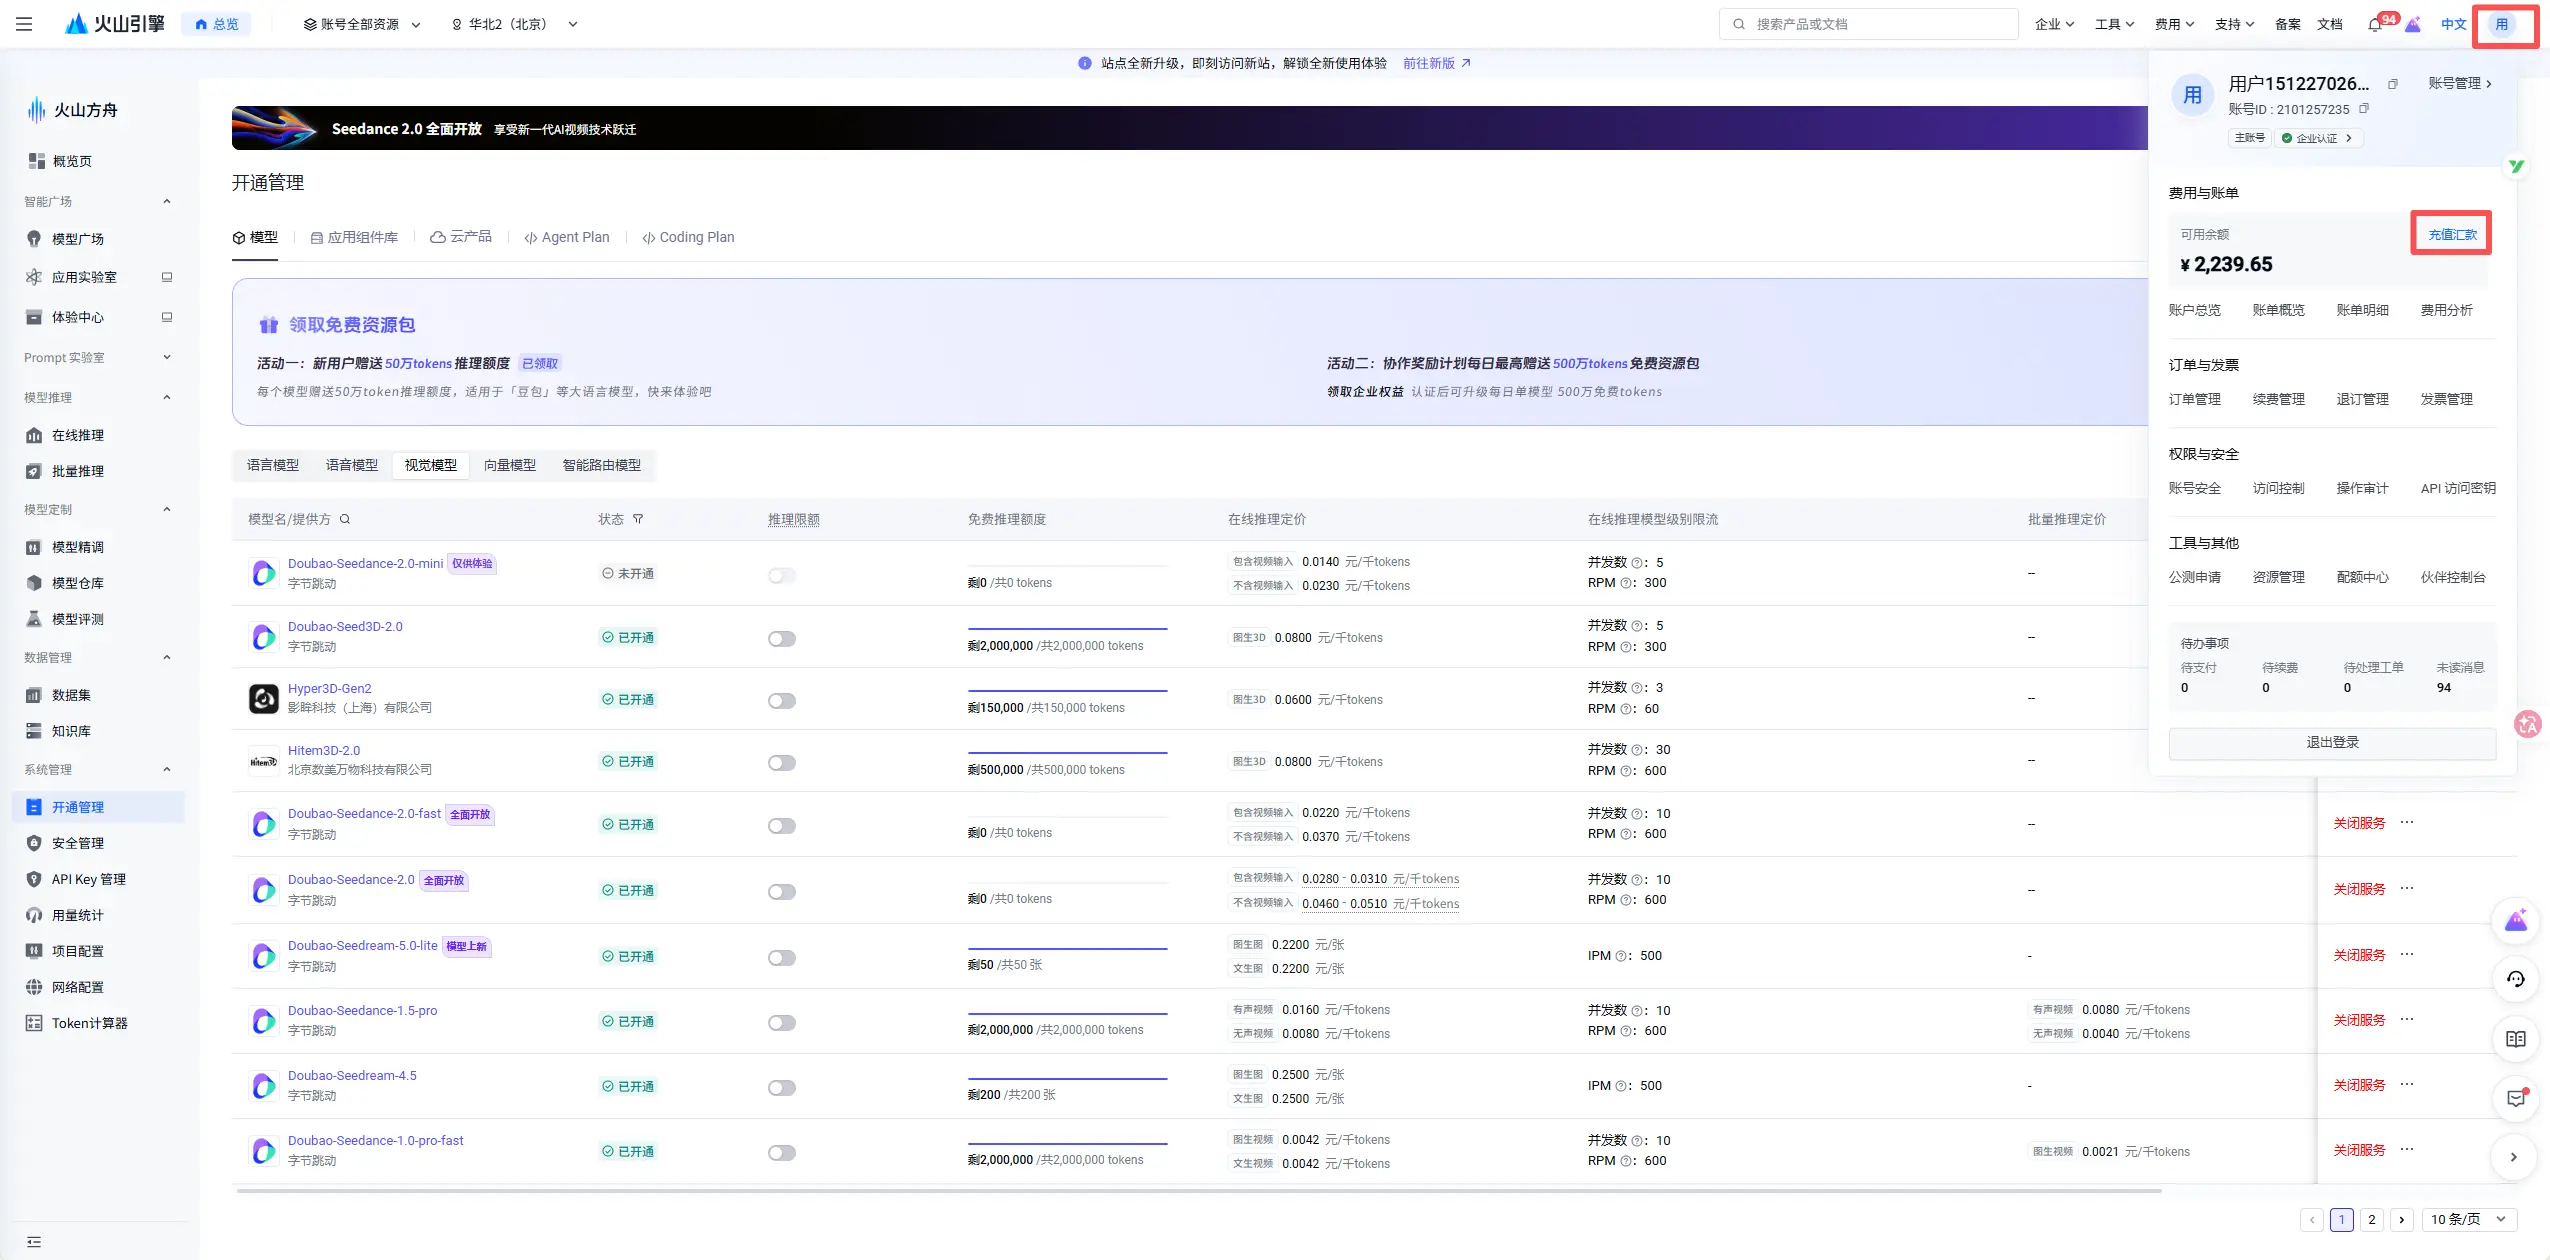Screen dimensions: 2550x1260
Task: Click the 应用实验室 atom icon
Action: pyautogui.click(x=34, y=277)
